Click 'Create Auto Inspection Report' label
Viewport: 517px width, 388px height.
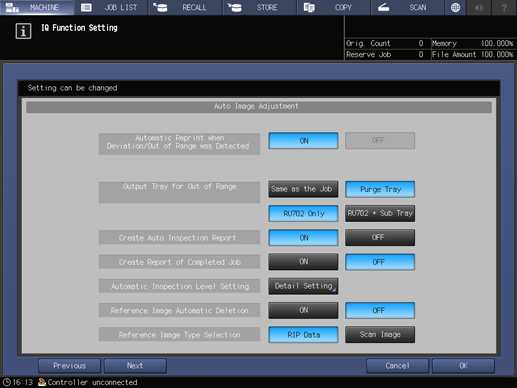179,238
